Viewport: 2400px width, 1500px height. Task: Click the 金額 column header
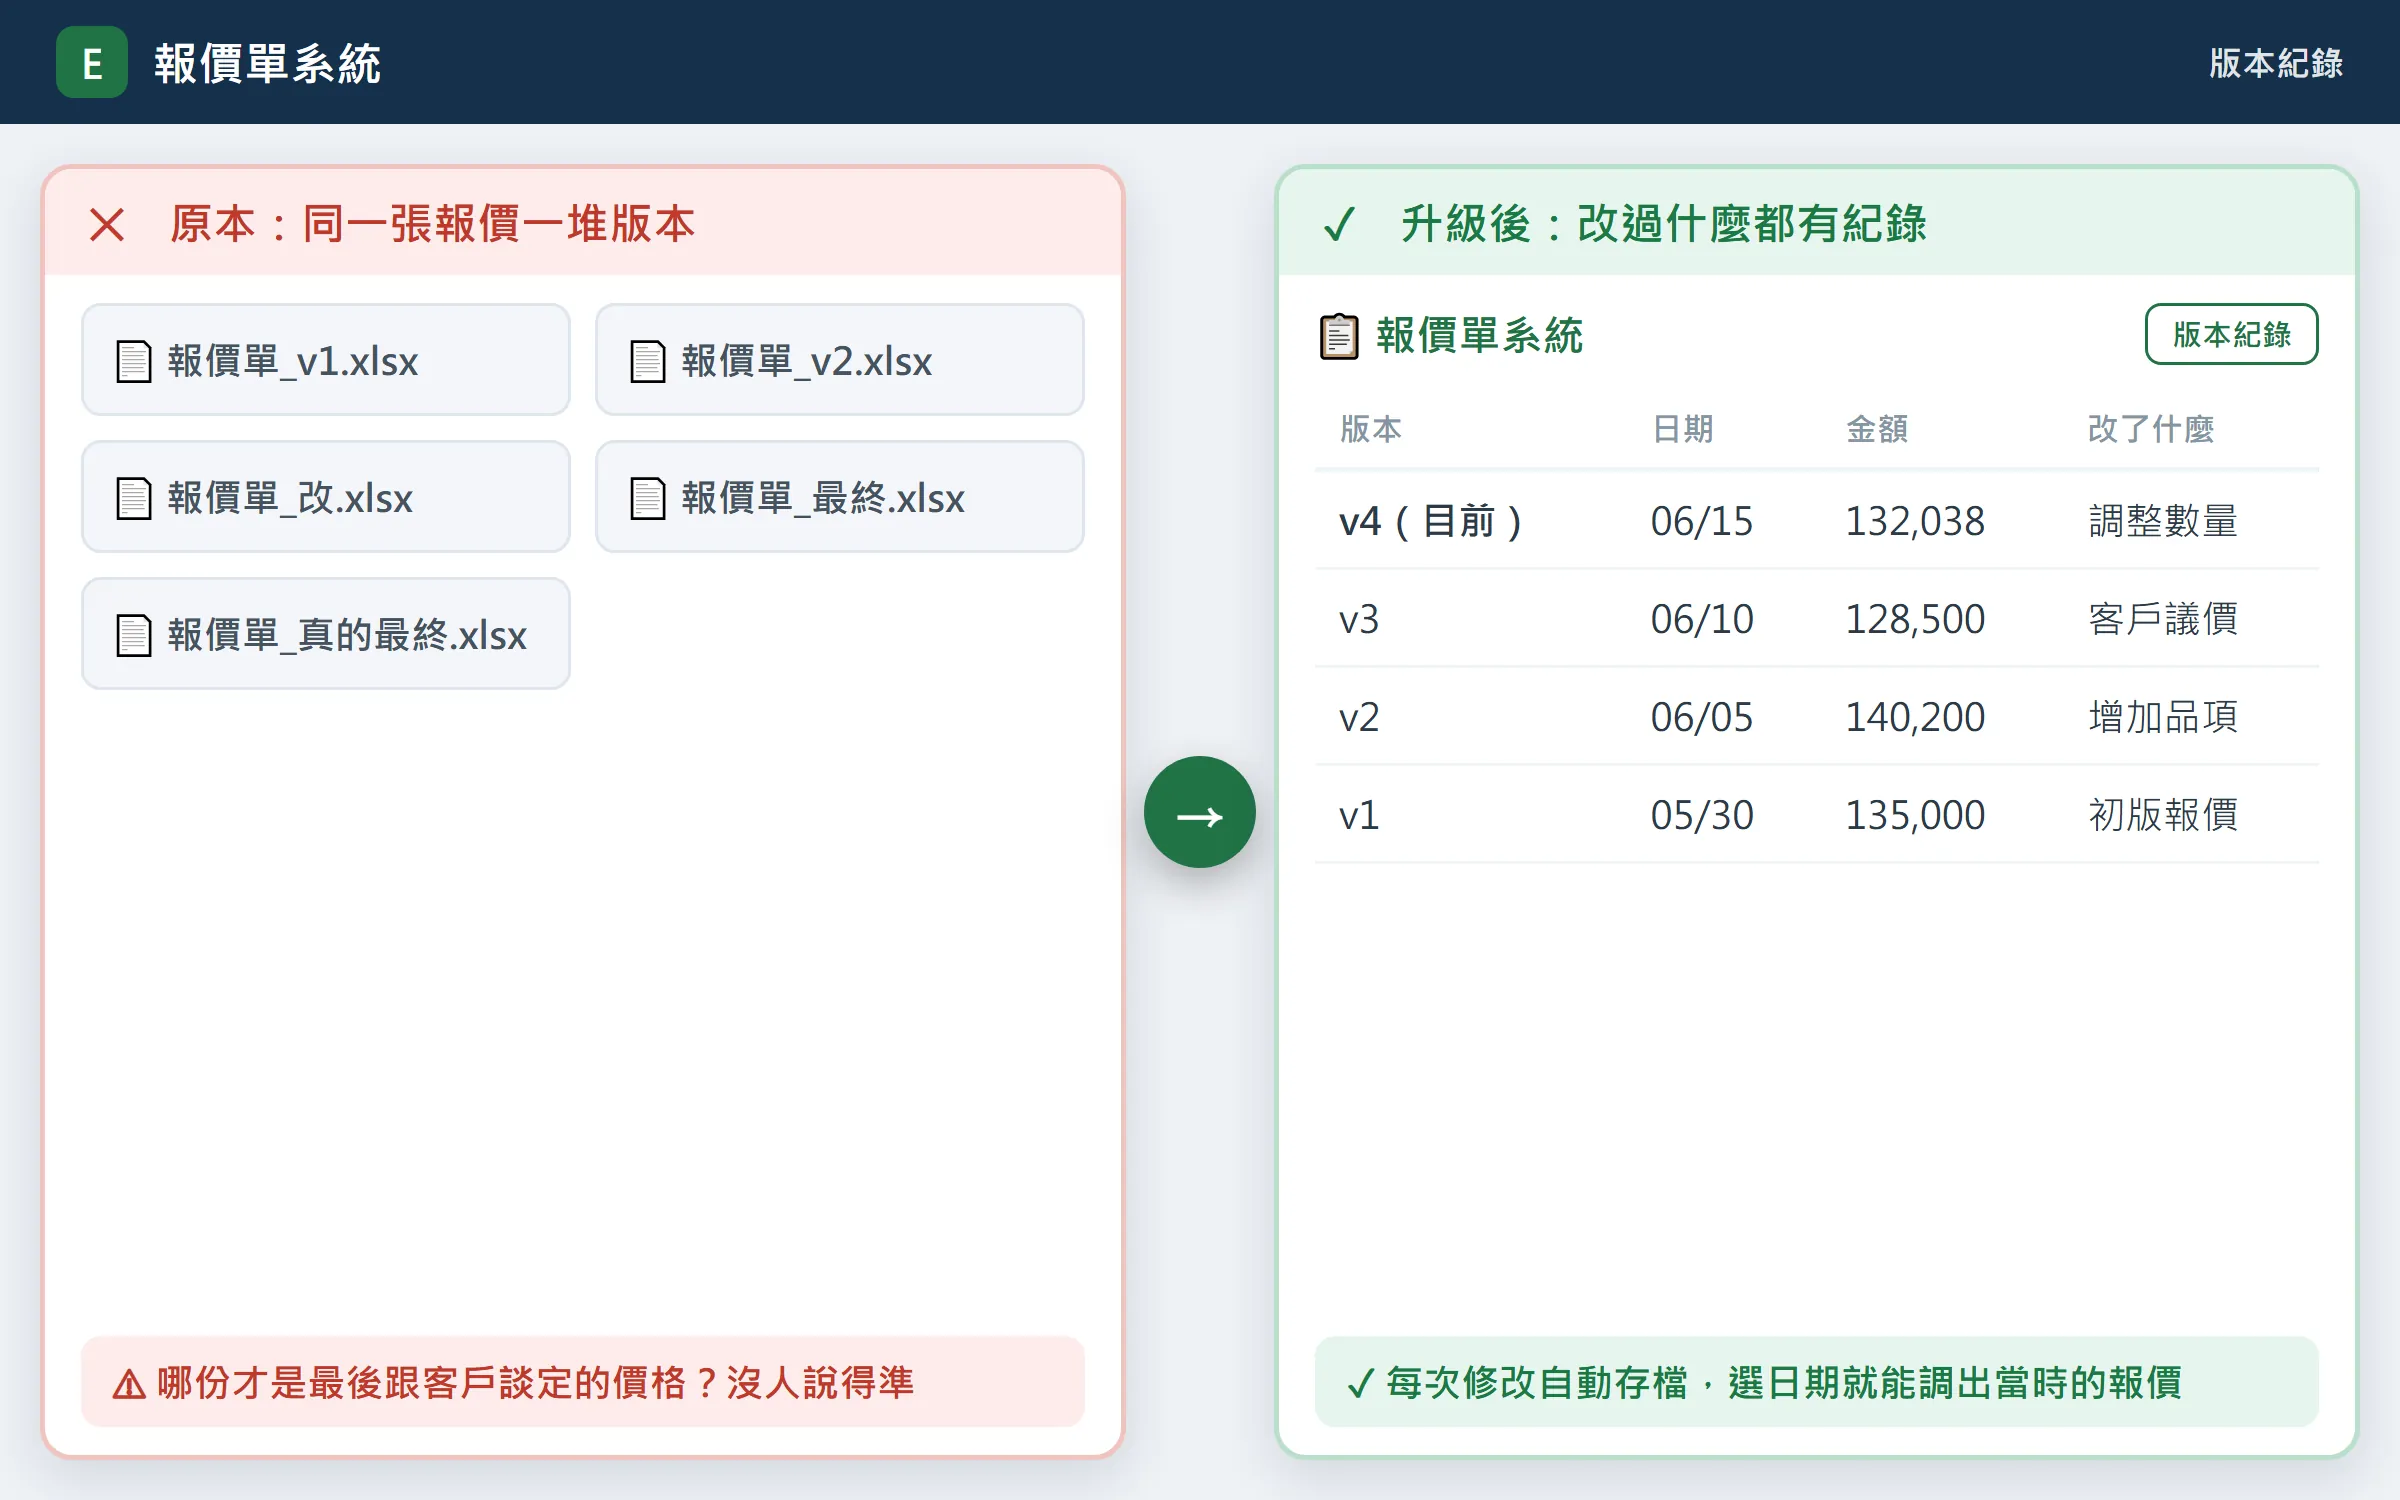[x=1877, y=429]
